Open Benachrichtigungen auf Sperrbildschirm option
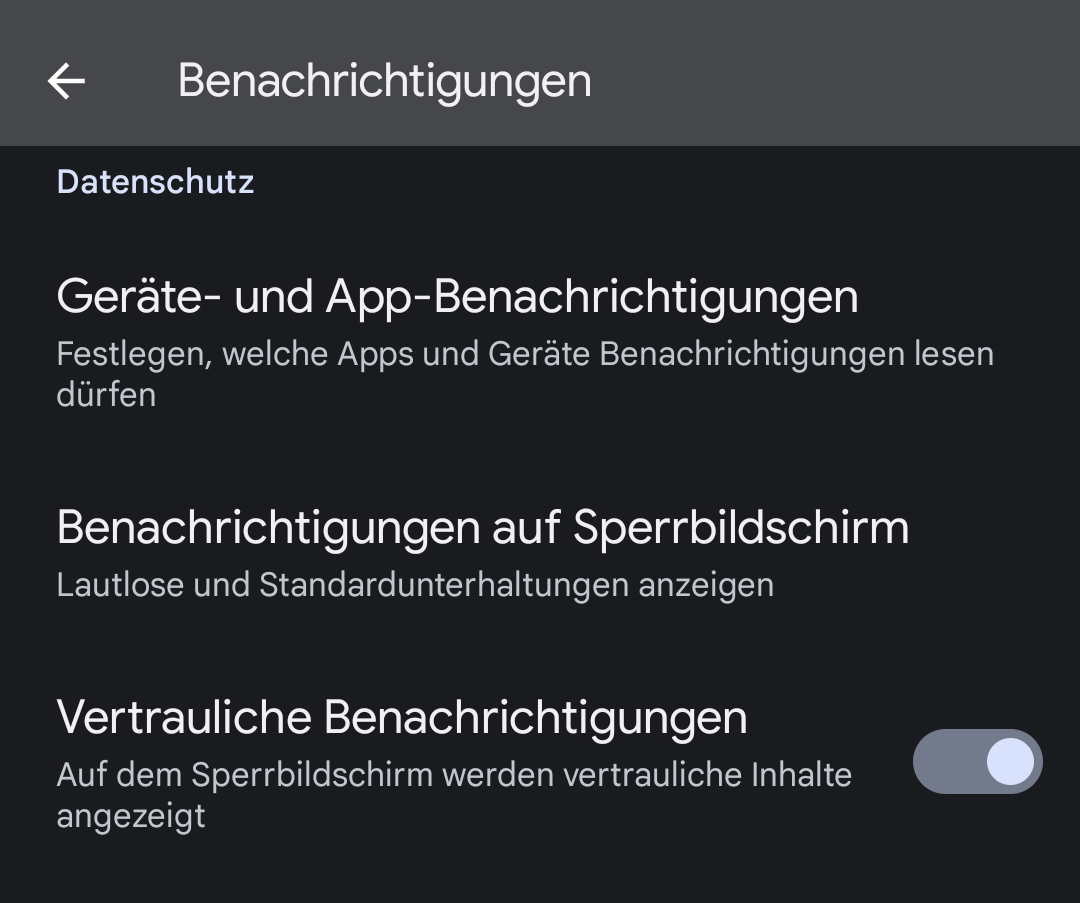 point(482,527)
